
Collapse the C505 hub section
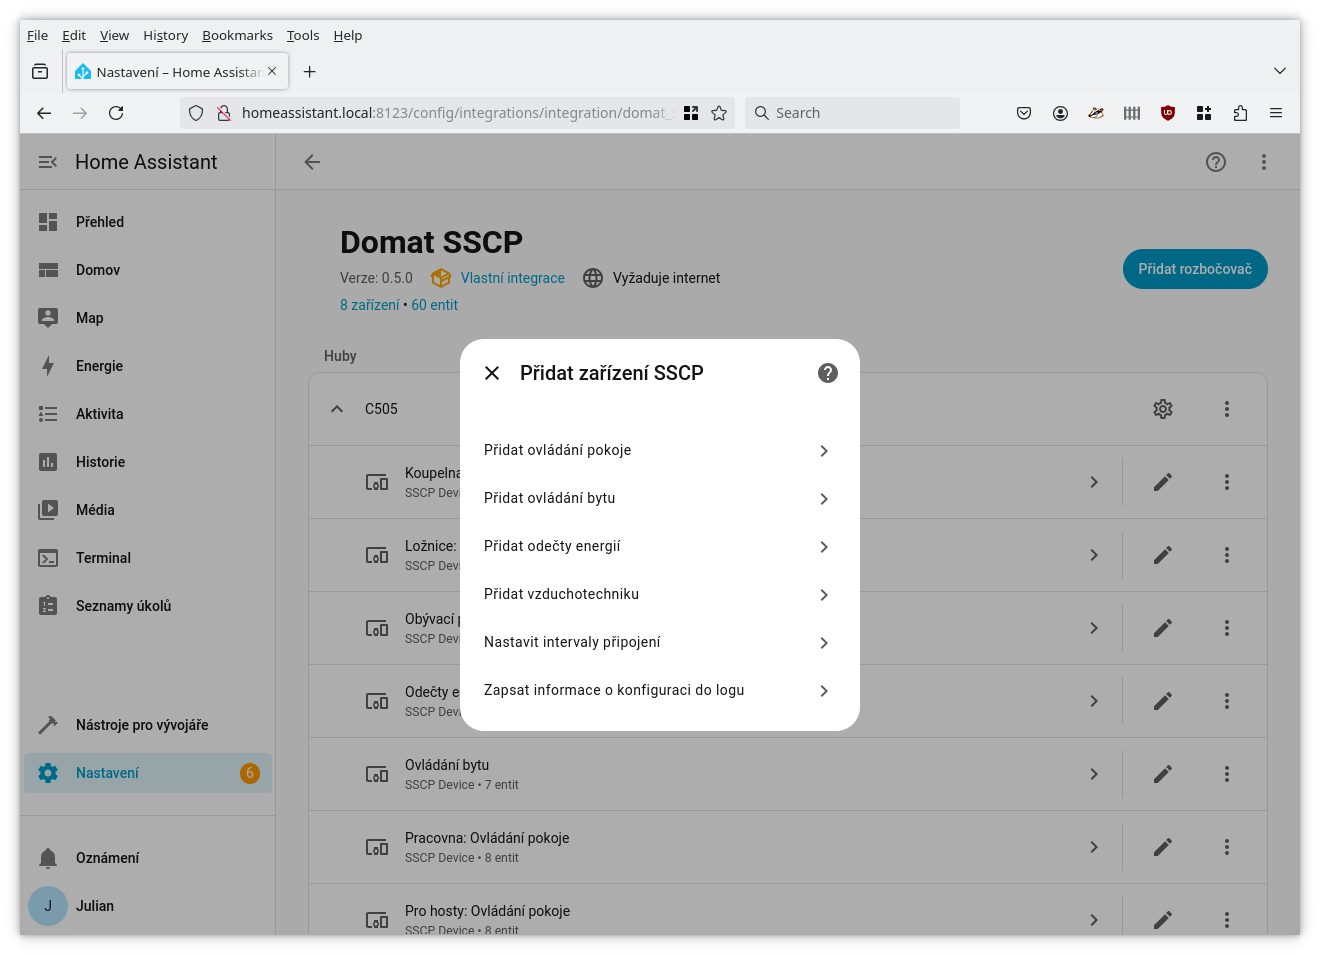337,409
